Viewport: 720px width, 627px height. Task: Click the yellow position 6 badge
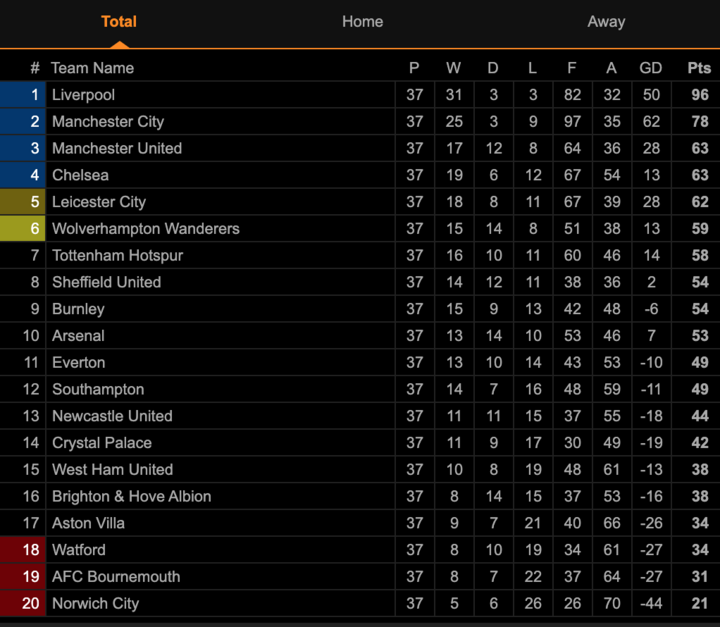(x=22, y=228)
